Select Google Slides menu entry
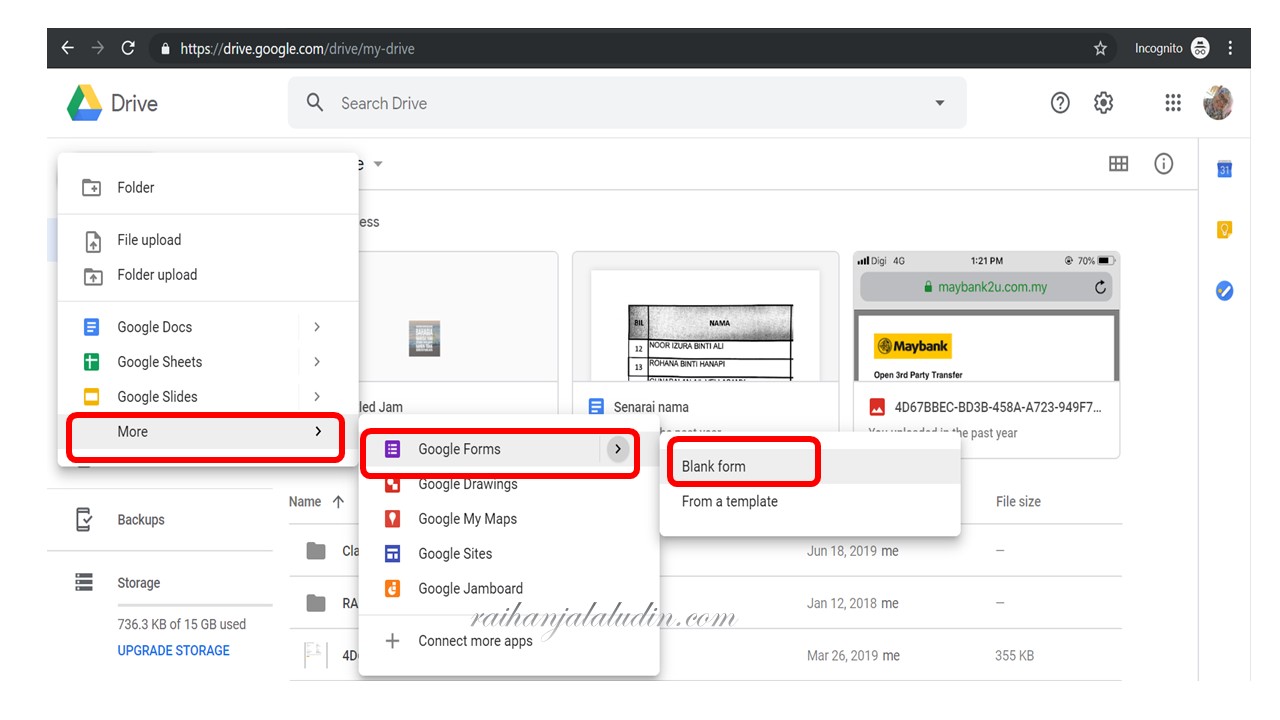The width and height of the screenshot is (1280, 720). click(208, 397)
